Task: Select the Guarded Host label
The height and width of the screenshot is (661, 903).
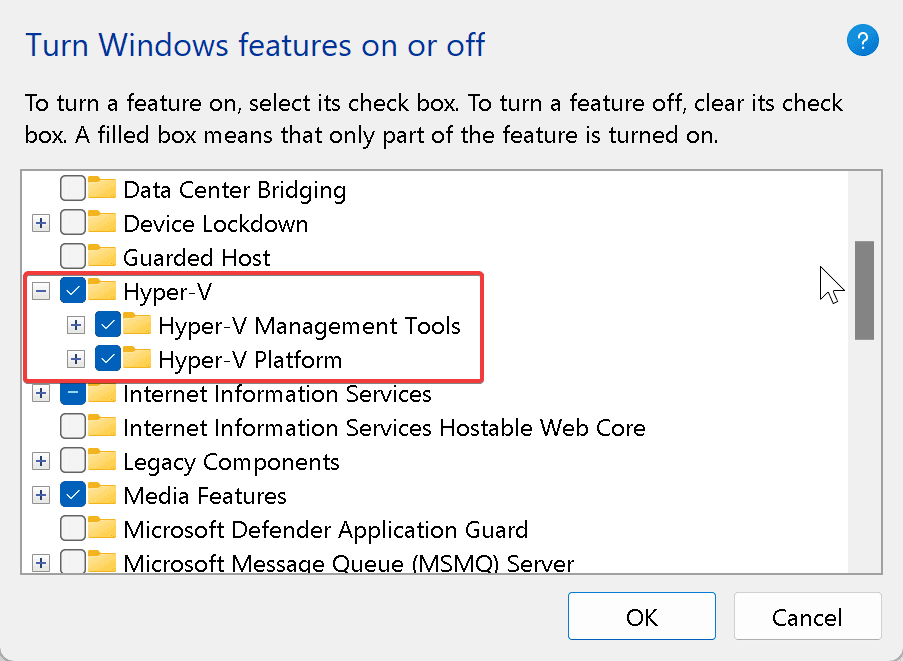Action: click(196, 257)
